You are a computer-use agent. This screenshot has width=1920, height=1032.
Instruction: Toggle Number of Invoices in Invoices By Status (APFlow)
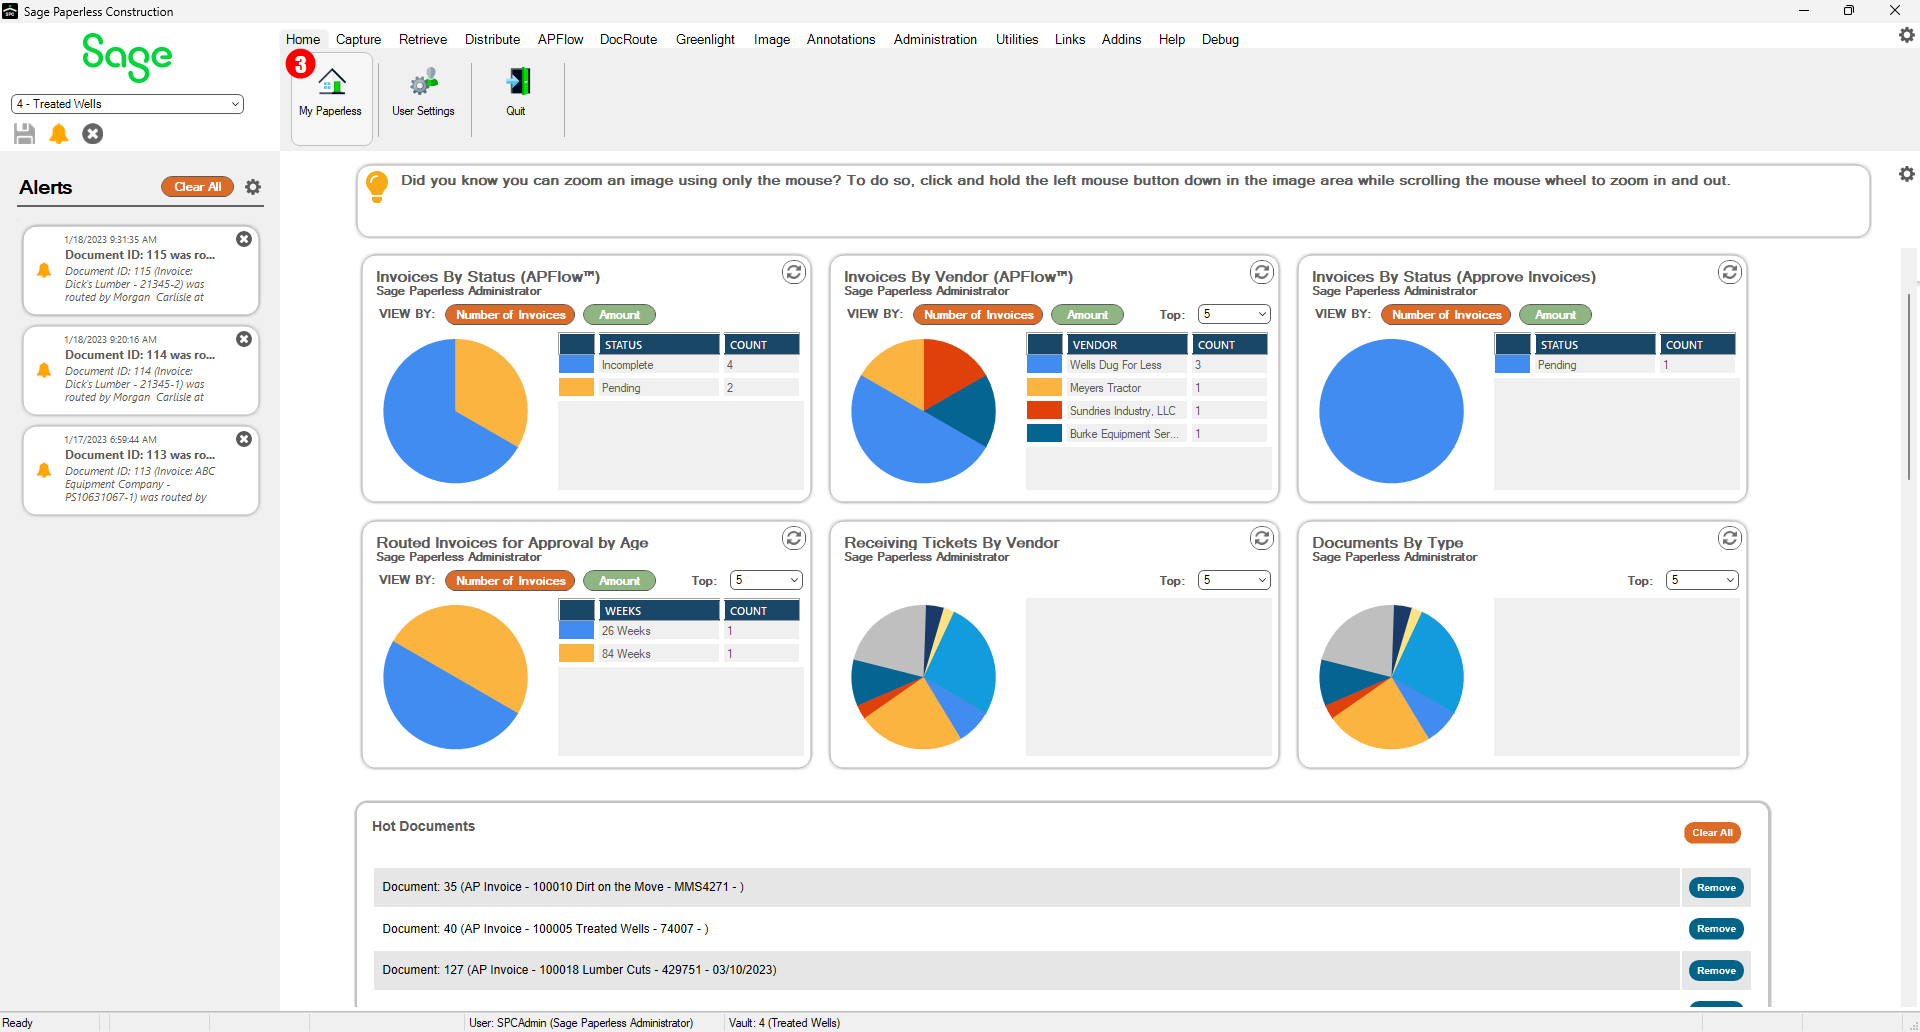coord(510,315)
